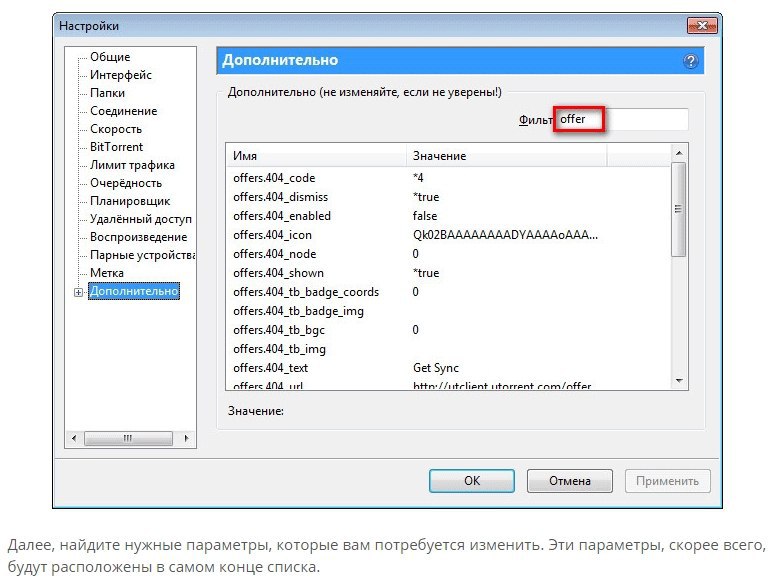The image size is (771, 583).
Task: Sort by the Значение column header
Action: click(x=506, y=156)
